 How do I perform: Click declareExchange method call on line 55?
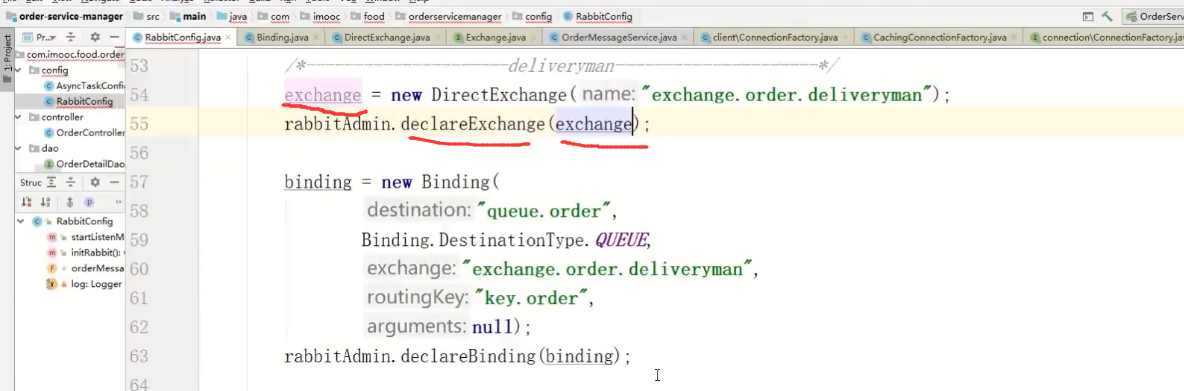(x=472, y=124)
